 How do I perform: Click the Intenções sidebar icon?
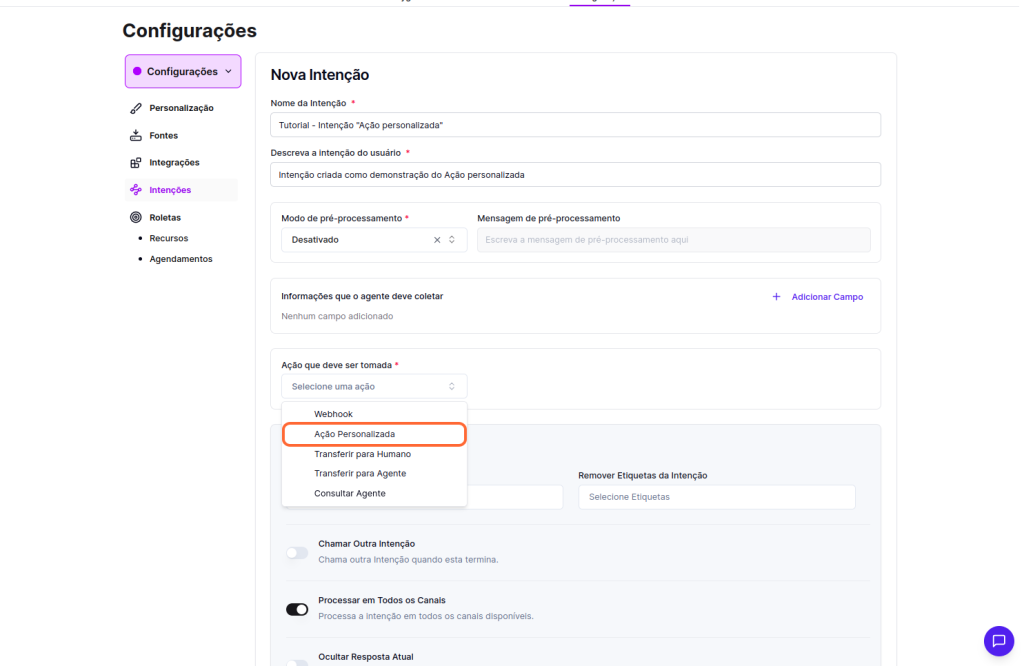tap(136, 190)
